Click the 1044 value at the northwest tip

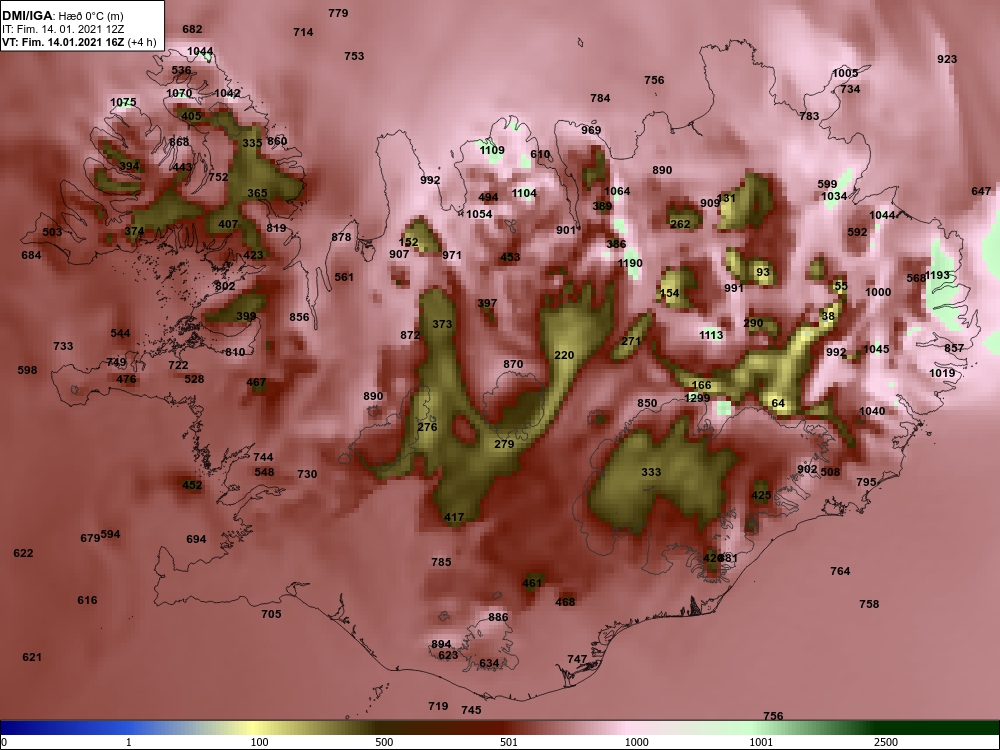pyautogui.click(x=200, y=51)
